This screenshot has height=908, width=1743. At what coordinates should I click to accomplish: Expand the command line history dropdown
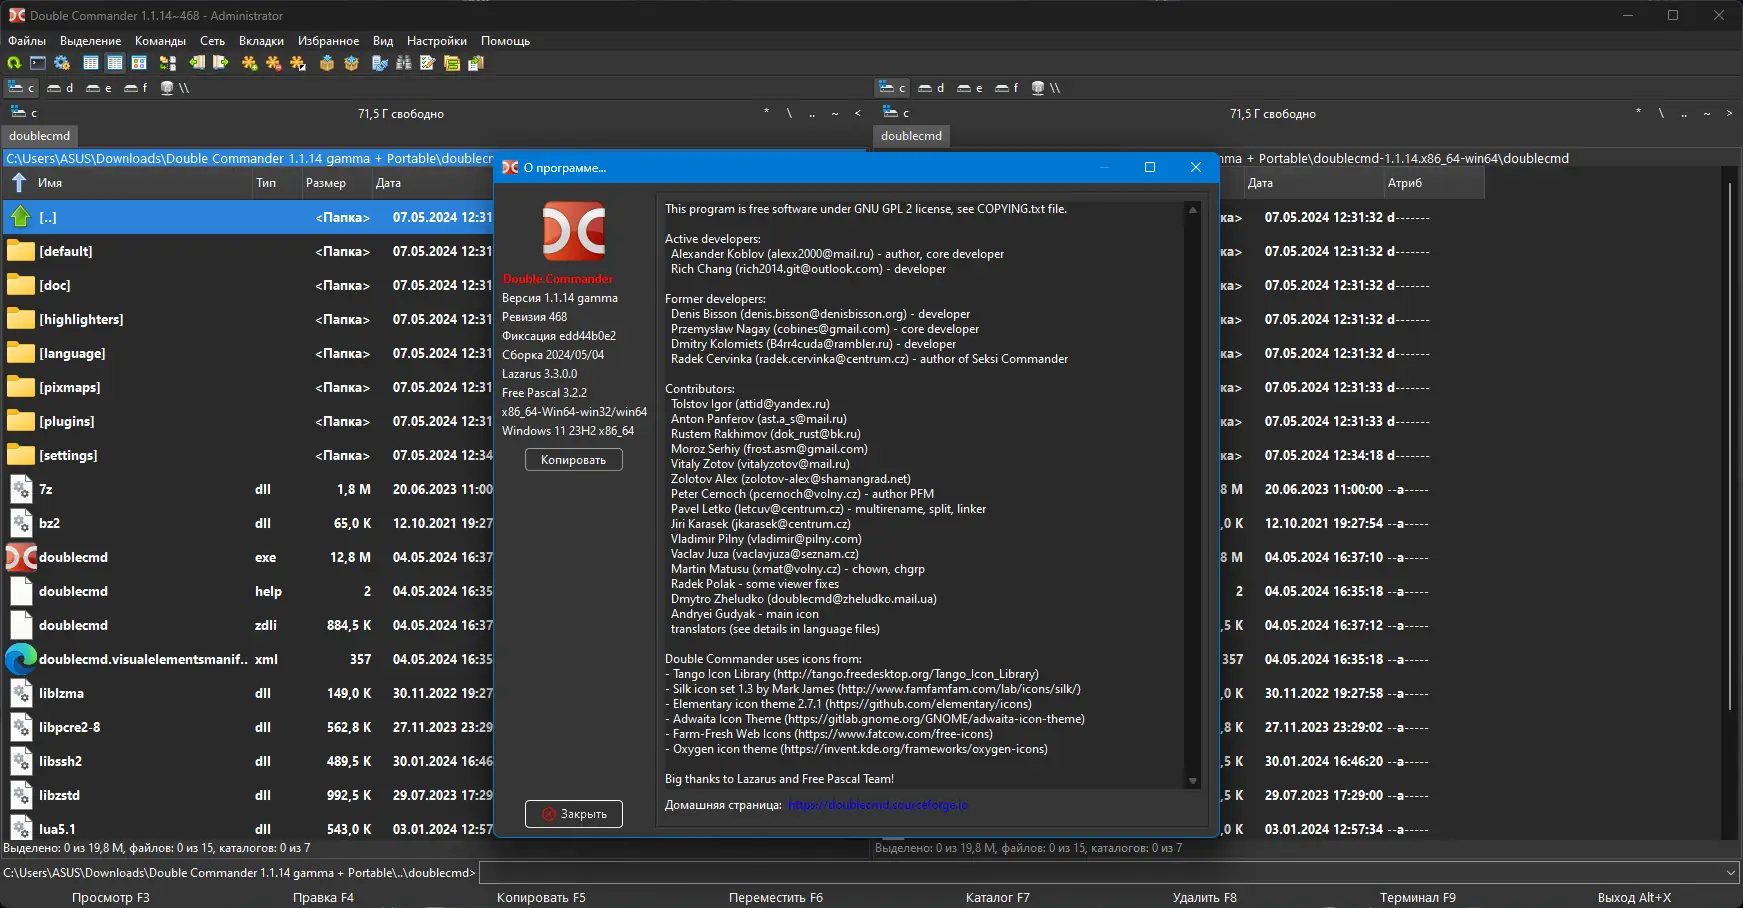(1731, 873)
